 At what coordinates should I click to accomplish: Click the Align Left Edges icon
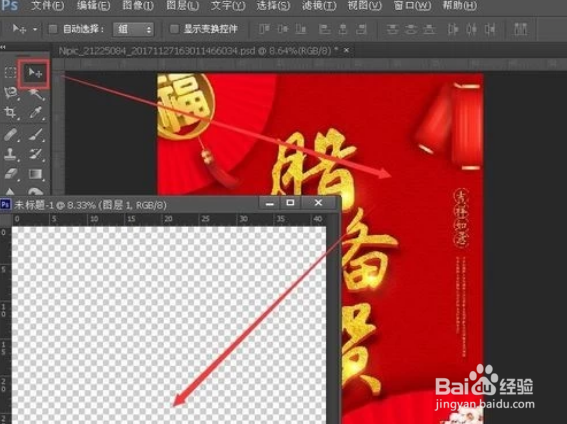click(x=324, y=29)
